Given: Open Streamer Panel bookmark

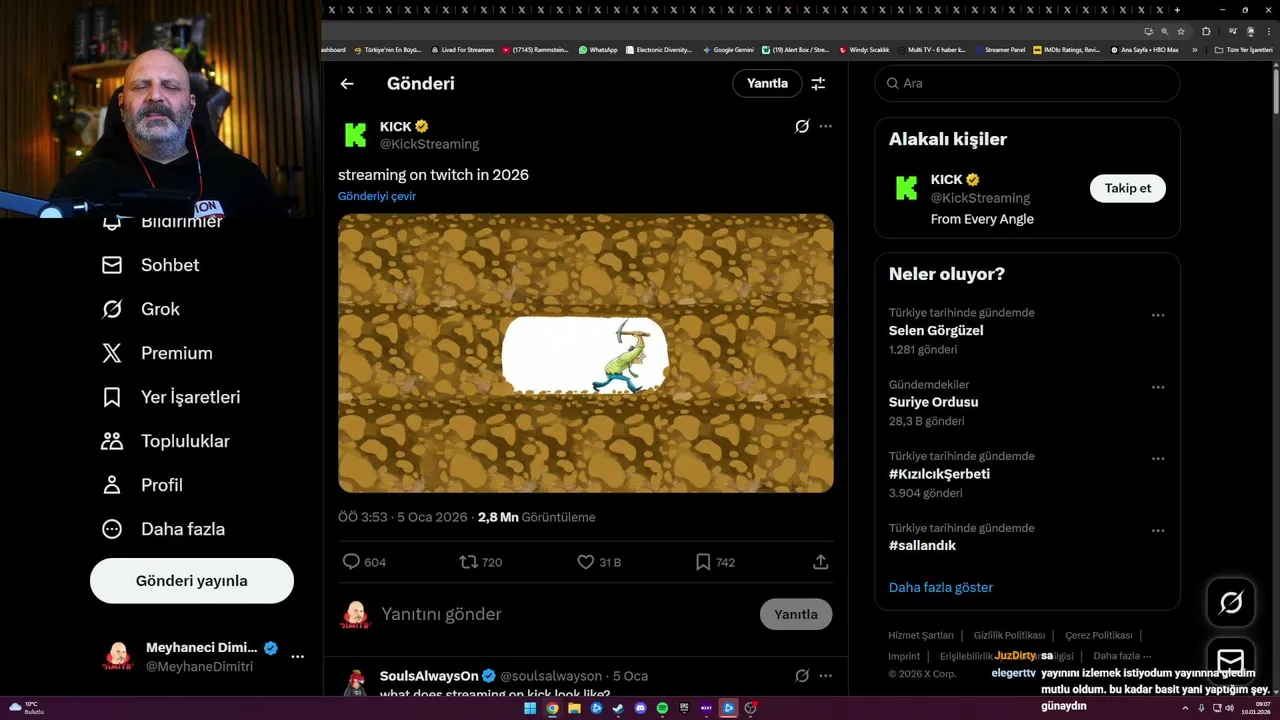Looking at the screenshot, I should coord(1000,50).
